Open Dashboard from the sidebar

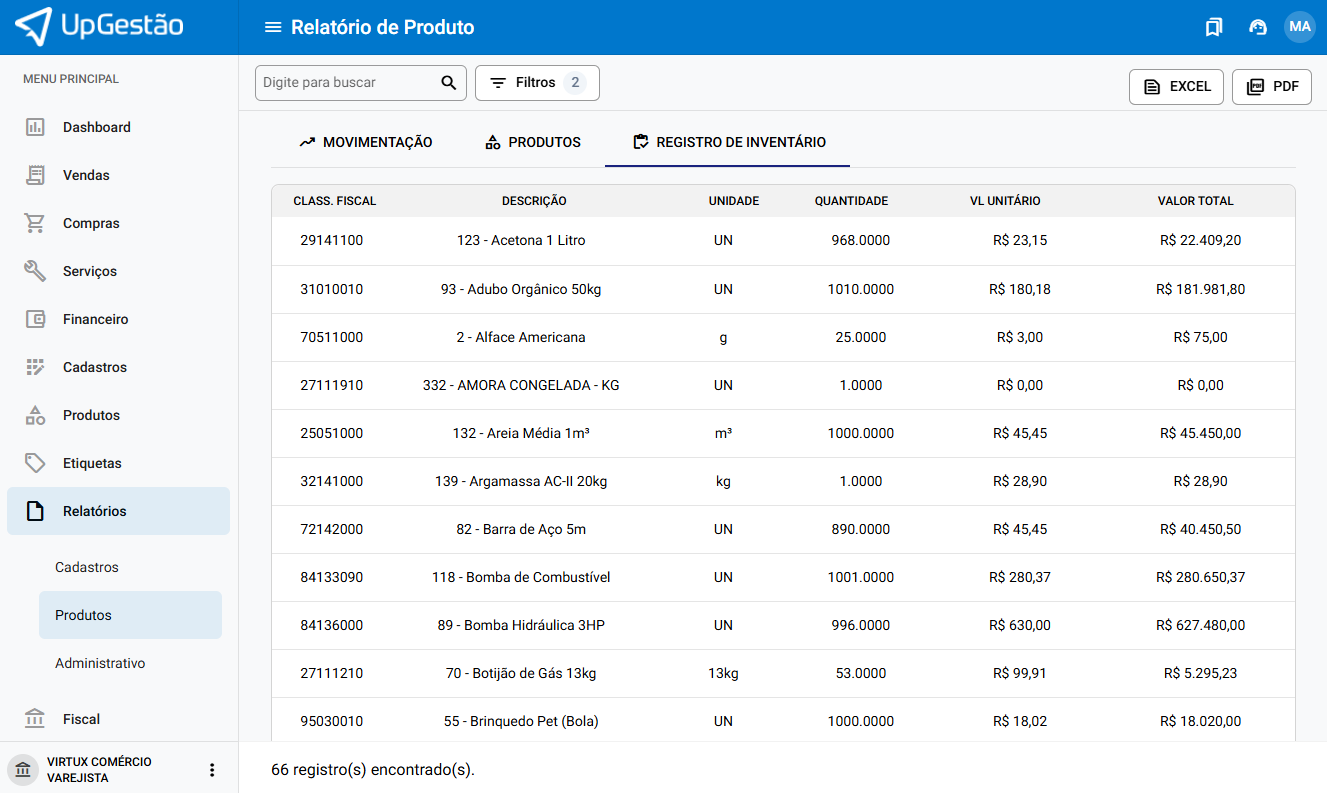point(97,127)
